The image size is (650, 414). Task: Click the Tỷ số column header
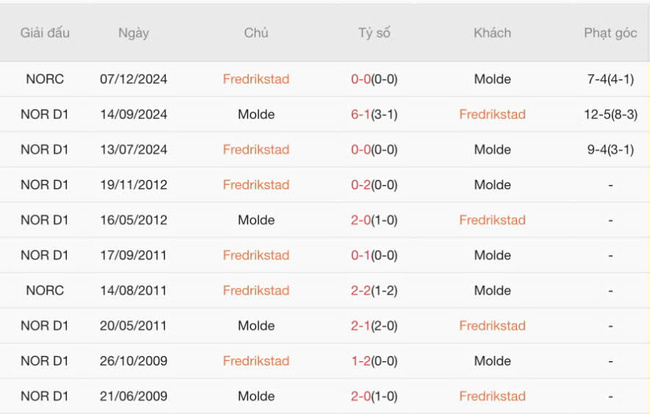tap(374, 33)
